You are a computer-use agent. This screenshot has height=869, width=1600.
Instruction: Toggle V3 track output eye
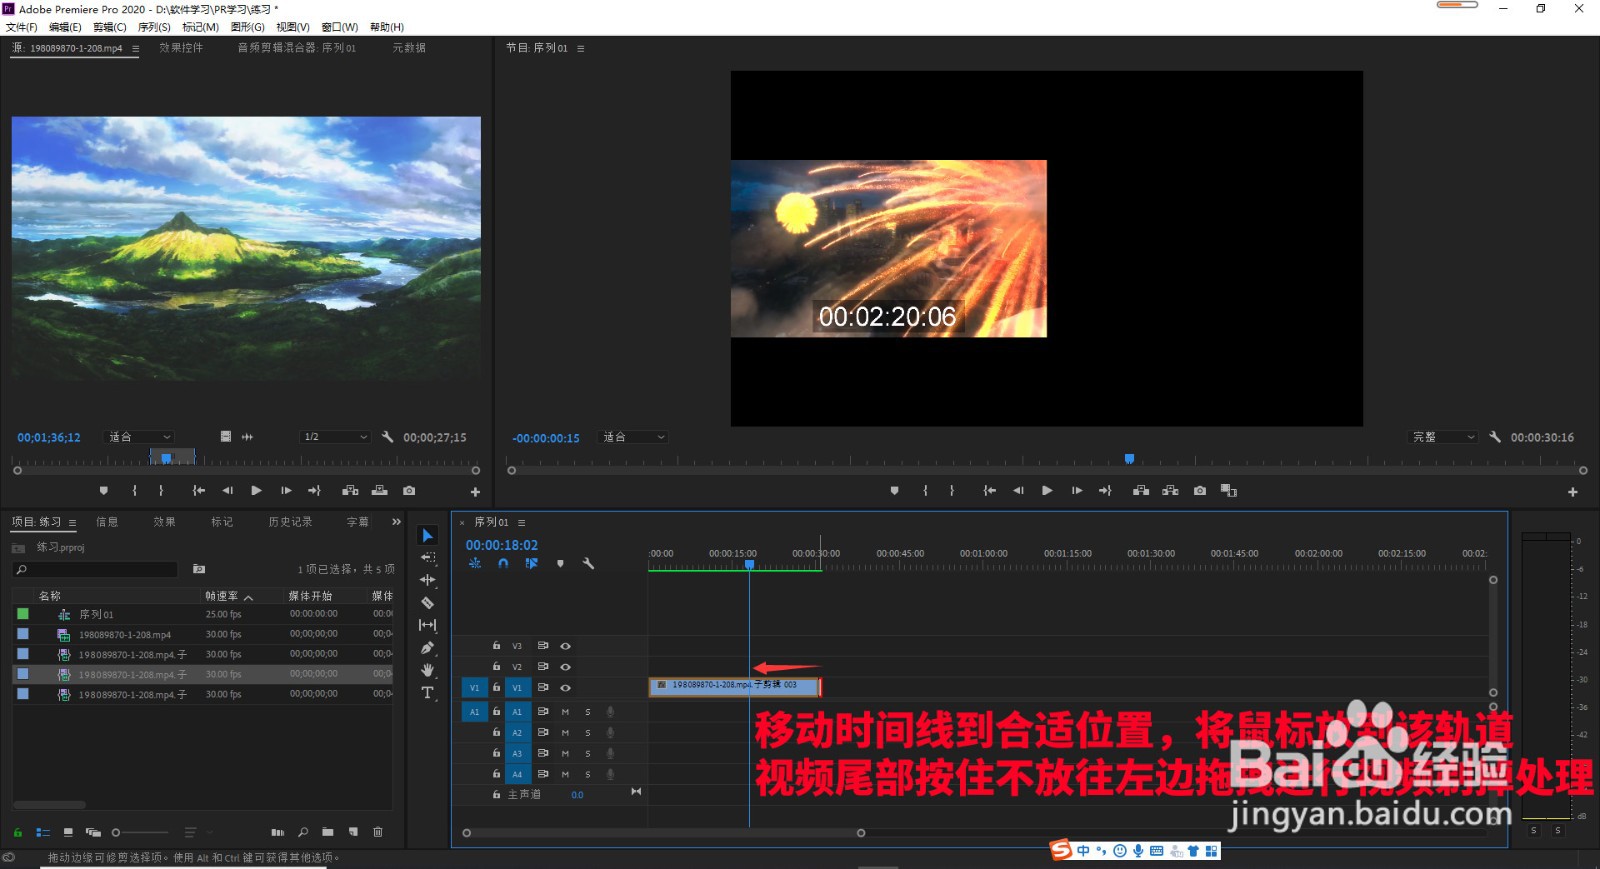click(x=565, y=646)
